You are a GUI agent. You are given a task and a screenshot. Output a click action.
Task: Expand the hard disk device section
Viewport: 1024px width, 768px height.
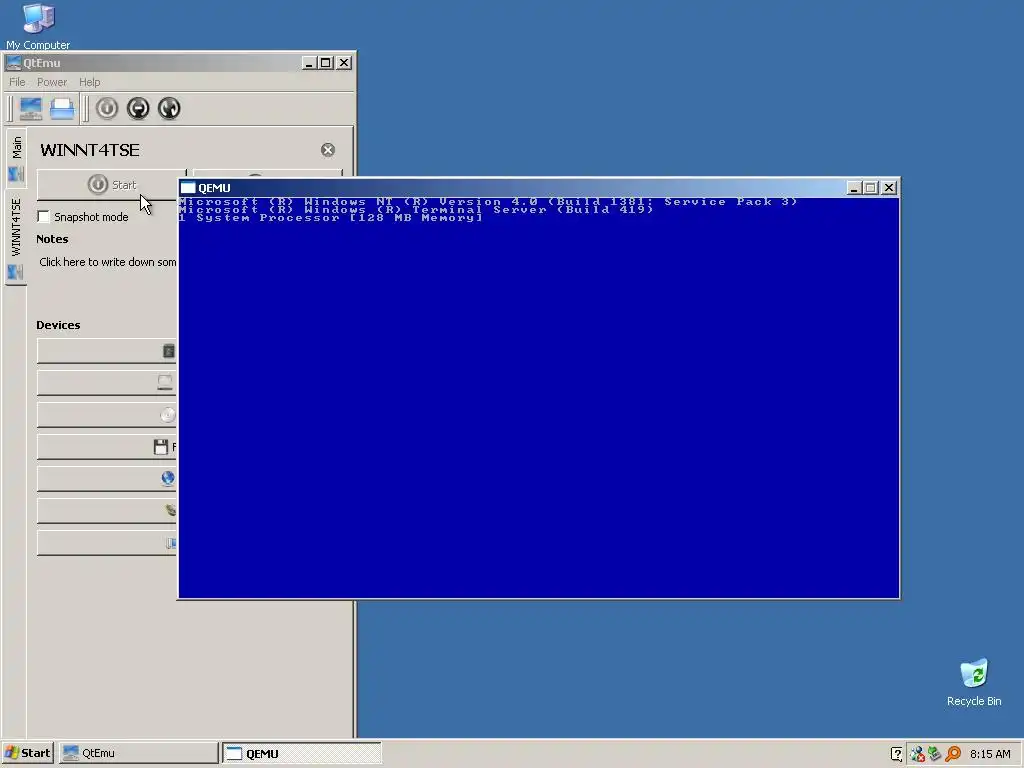point(106,383)
